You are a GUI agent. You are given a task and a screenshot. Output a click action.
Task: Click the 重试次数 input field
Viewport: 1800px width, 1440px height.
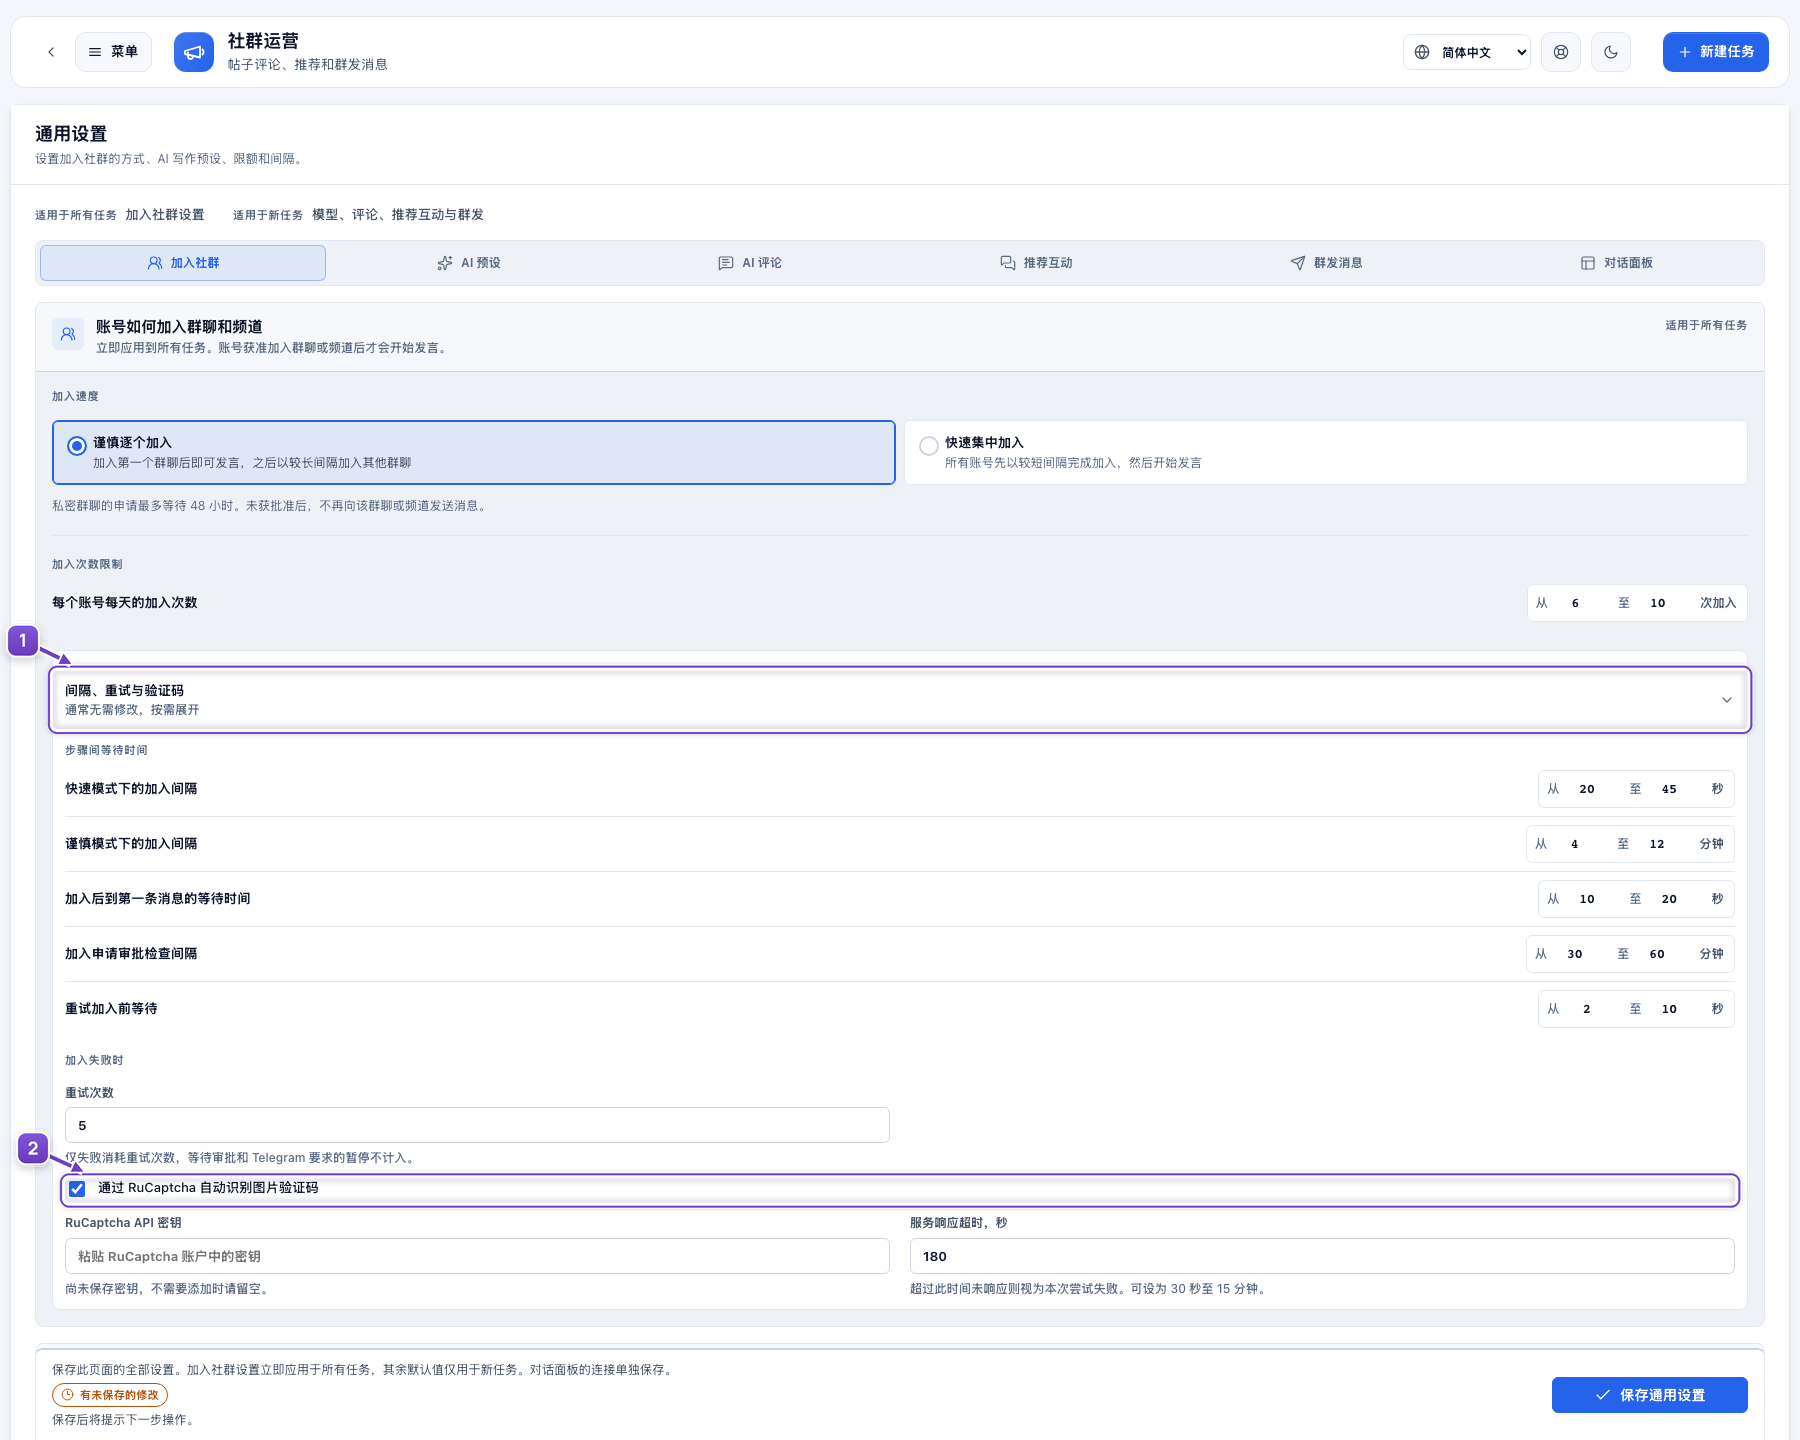[477, 1125]
